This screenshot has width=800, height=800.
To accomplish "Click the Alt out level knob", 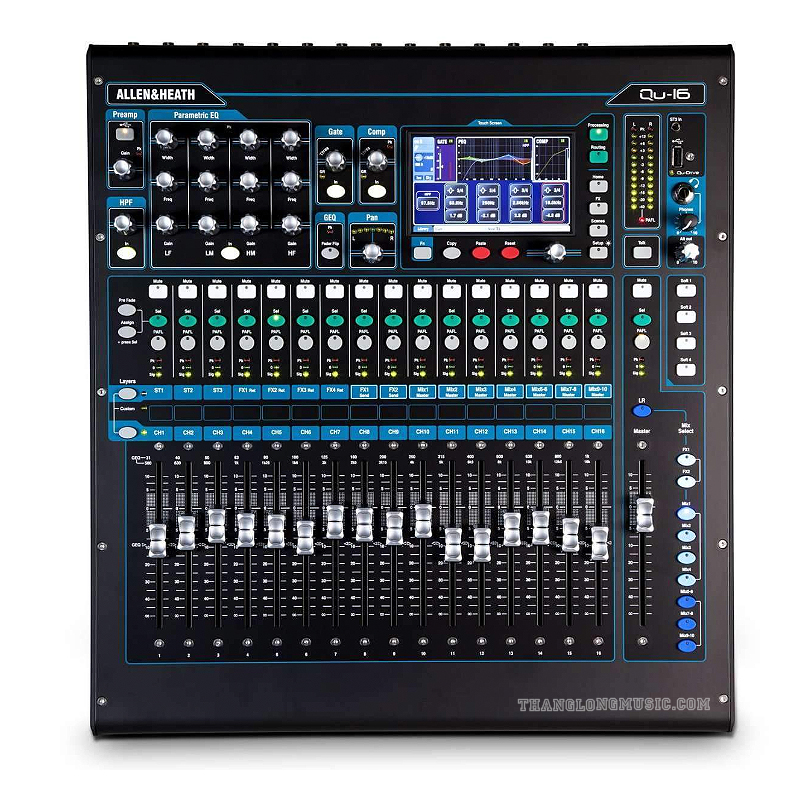I will click(688, 252).
